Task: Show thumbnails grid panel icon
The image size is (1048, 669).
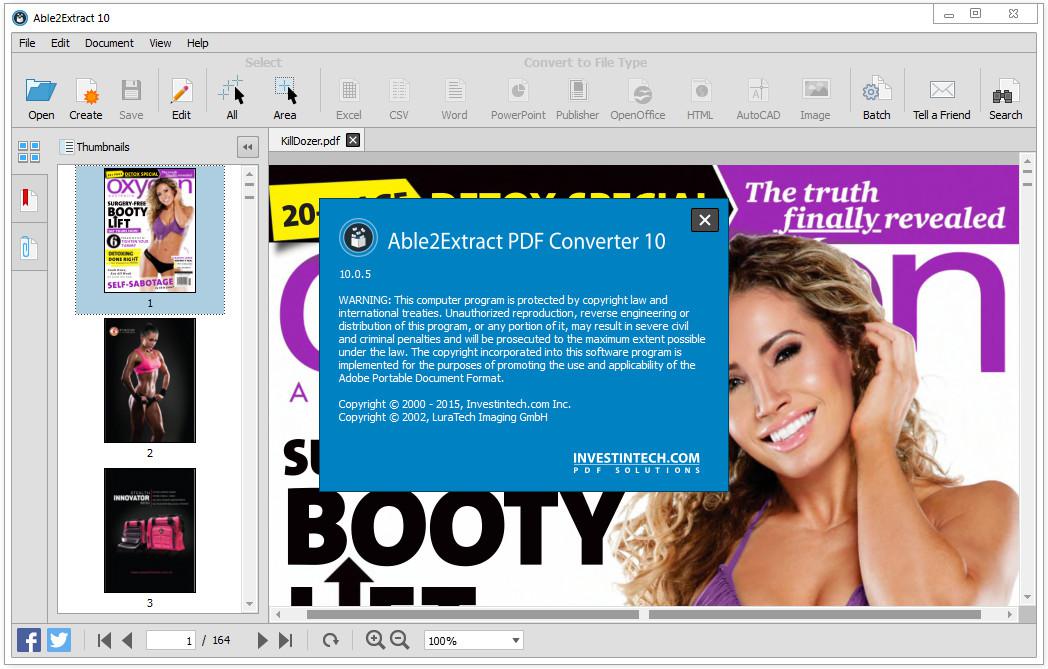Action: [29, 152]
